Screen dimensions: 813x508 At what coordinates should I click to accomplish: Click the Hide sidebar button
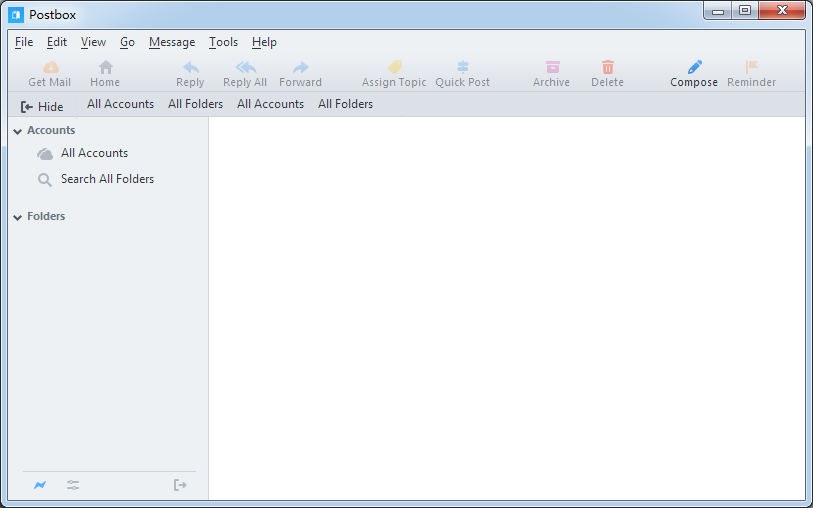pyautogui.click(x=41, y=107)
